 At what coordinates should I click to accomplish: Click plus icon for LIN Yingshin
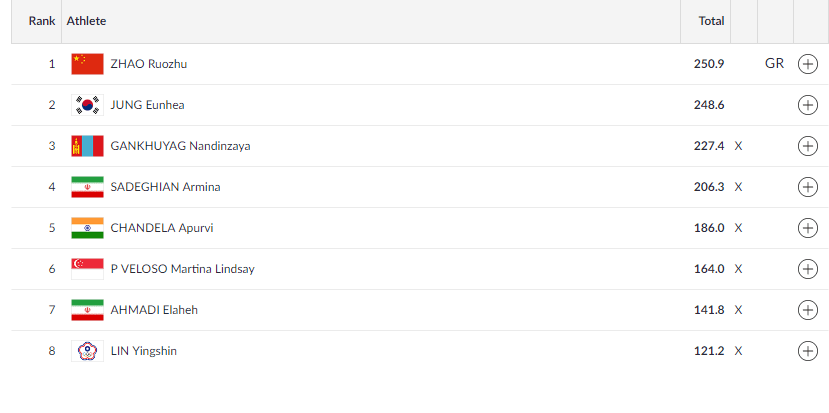click(x=807, y=351)
